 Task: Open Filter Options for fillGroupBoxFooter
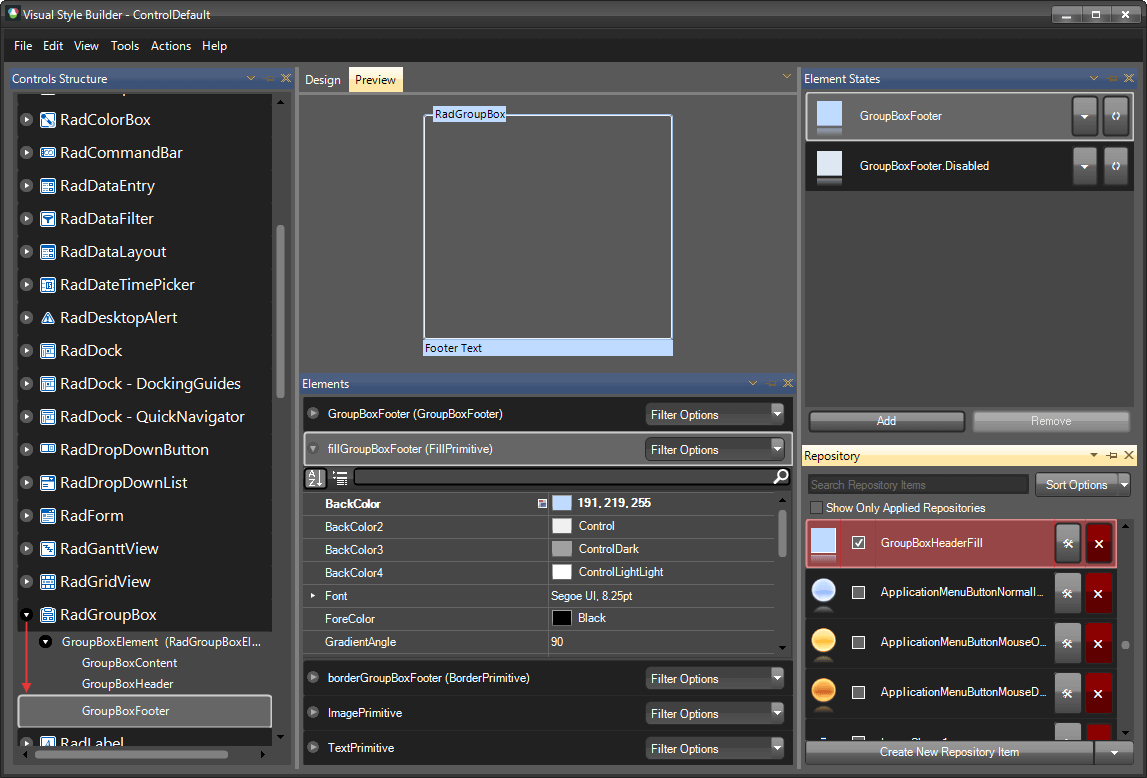[x=715, y=448]
